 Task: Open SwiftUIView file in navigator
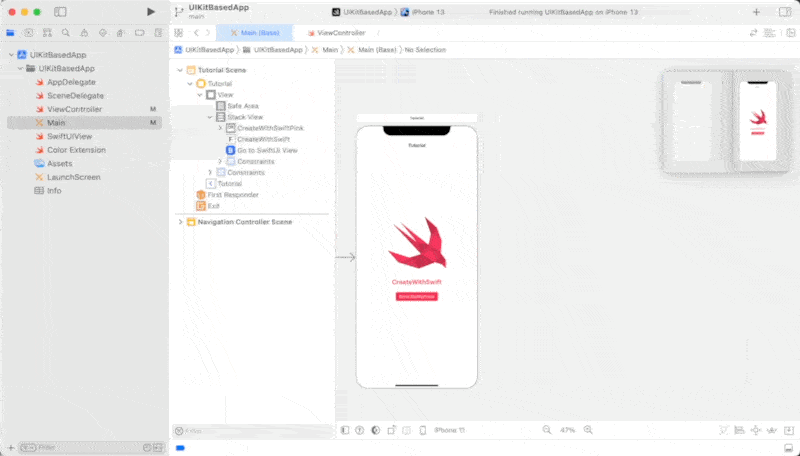click(x=69, y=136)
